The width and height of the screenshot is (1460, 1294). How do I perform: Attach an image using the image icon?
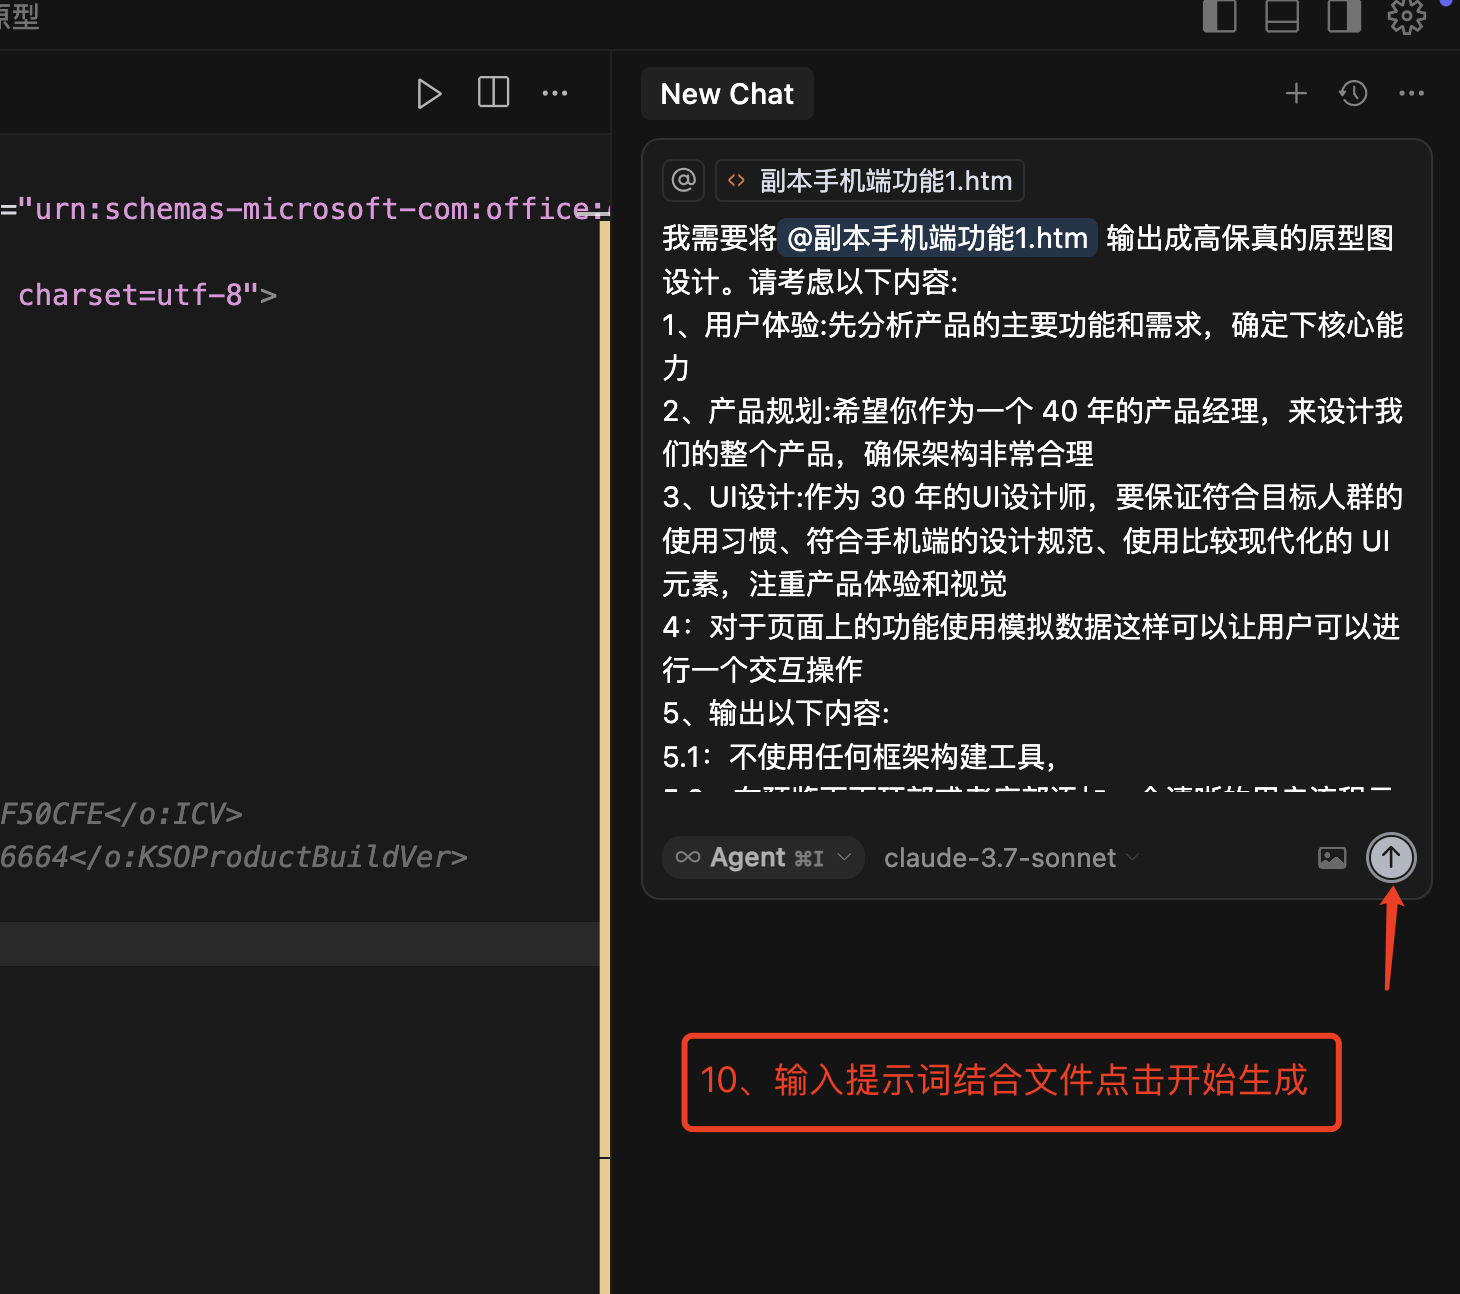pos(1331,857)
